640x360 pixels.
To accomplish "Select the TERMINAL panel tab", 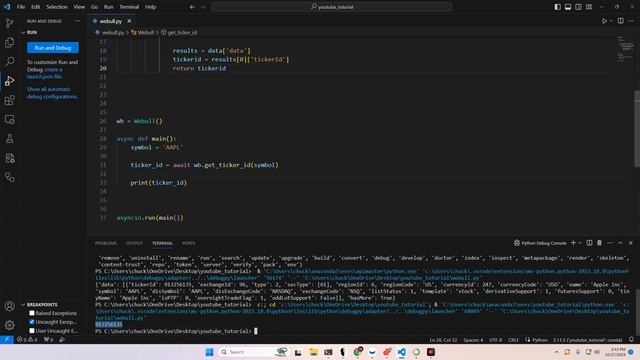I will click(162, 243).
